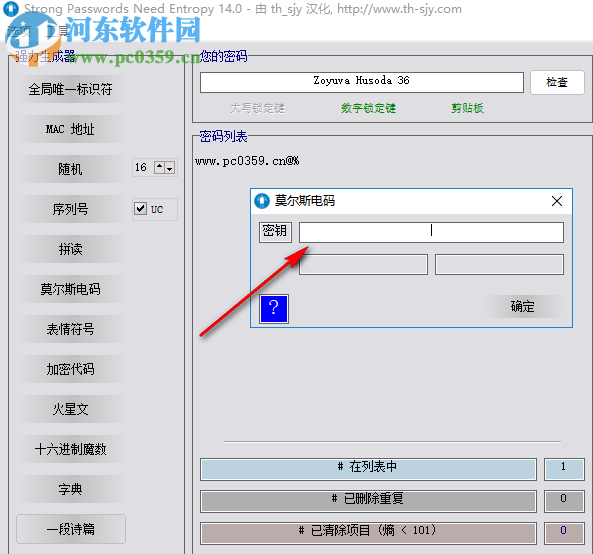Toggle the UC checkbox
Screen dimensions: 593x554
[x=141, y=208]
